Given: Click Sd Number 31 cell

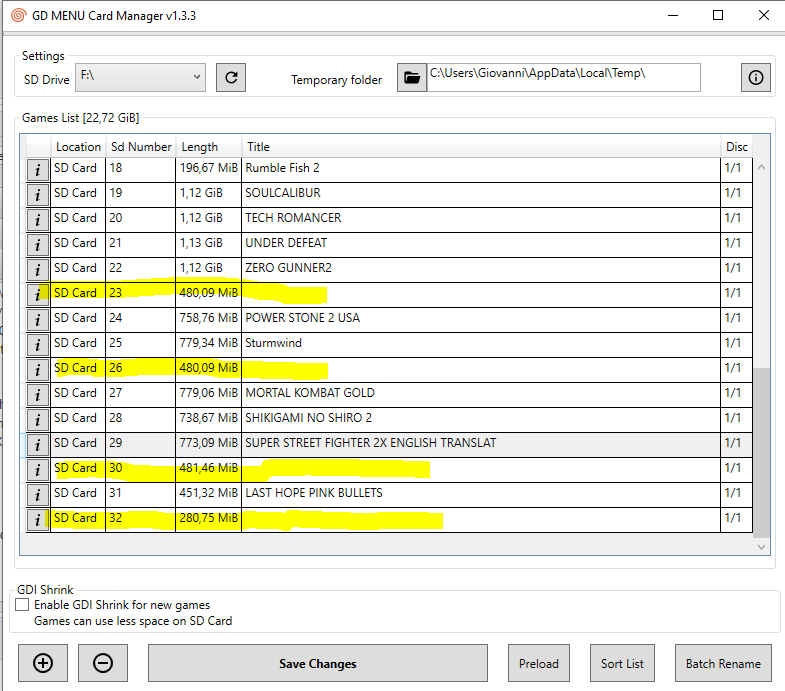Looking at the screenshot, I should 141,495.
